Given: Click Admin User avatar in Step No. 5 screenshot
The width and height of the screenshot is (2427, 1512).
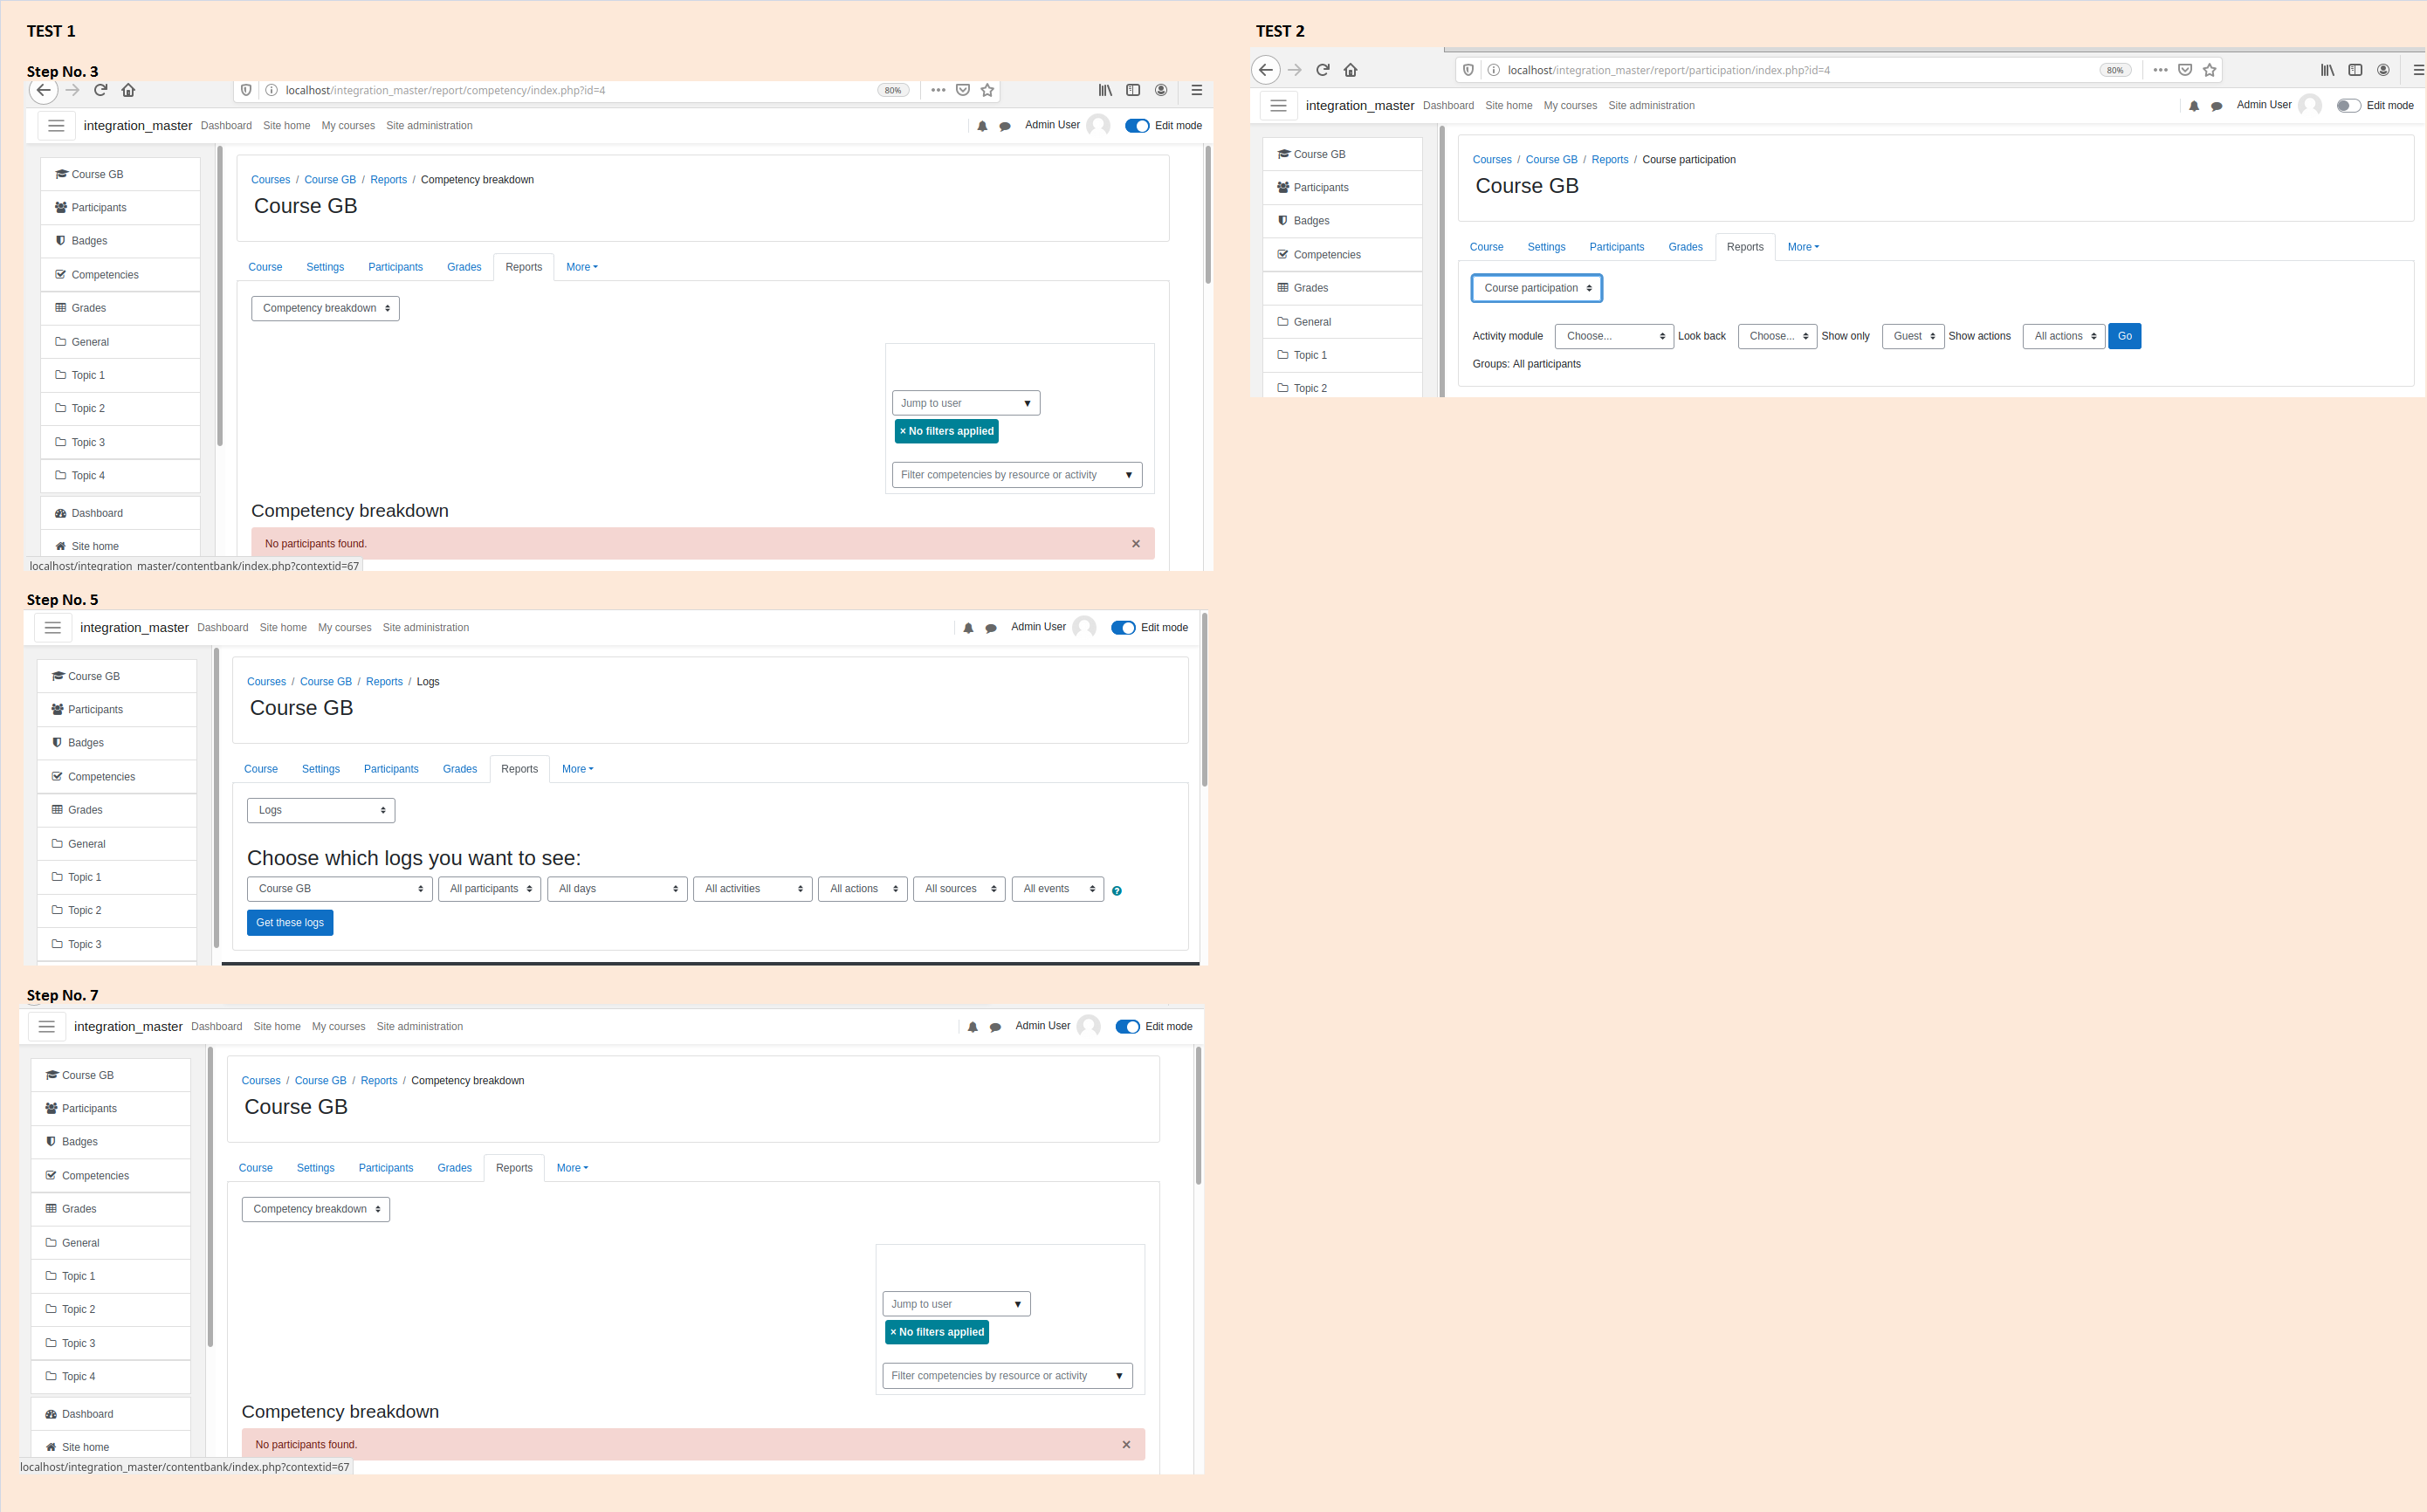Looking at the screenshot, I should coord(1084,627).
